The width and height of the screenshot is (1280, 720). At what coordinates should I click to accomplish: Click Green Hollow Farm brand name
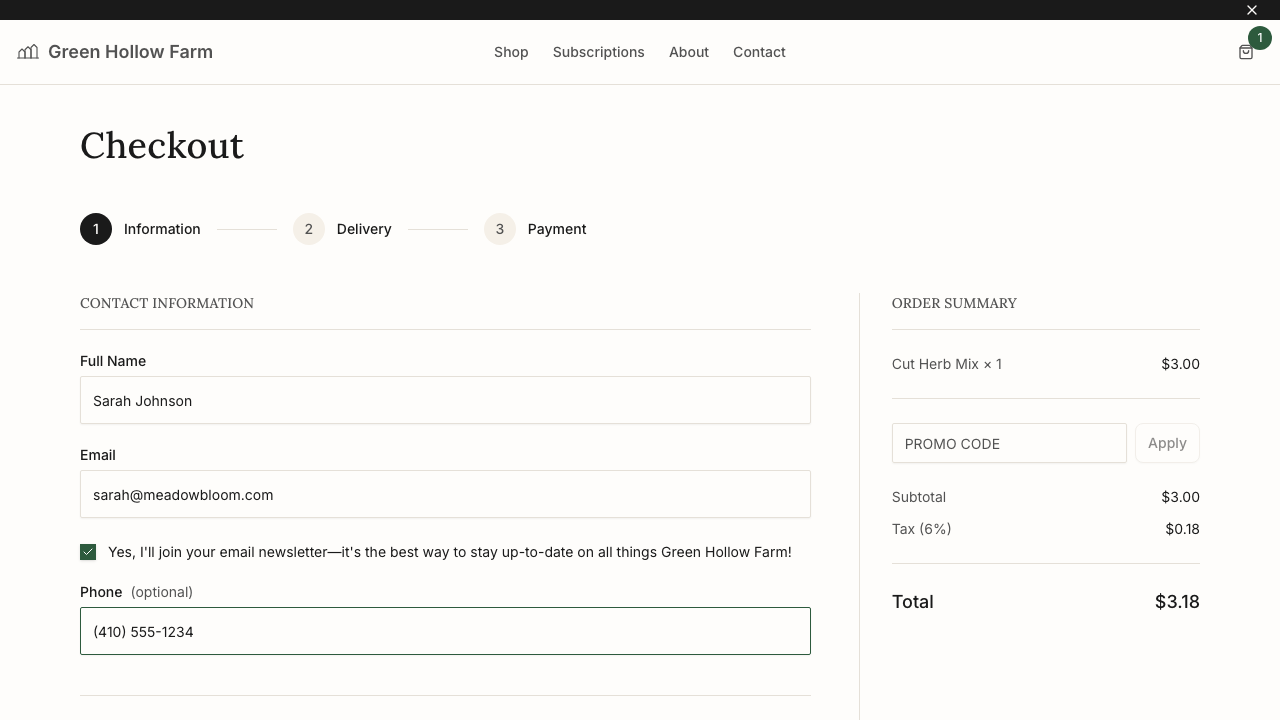point(130,52)
